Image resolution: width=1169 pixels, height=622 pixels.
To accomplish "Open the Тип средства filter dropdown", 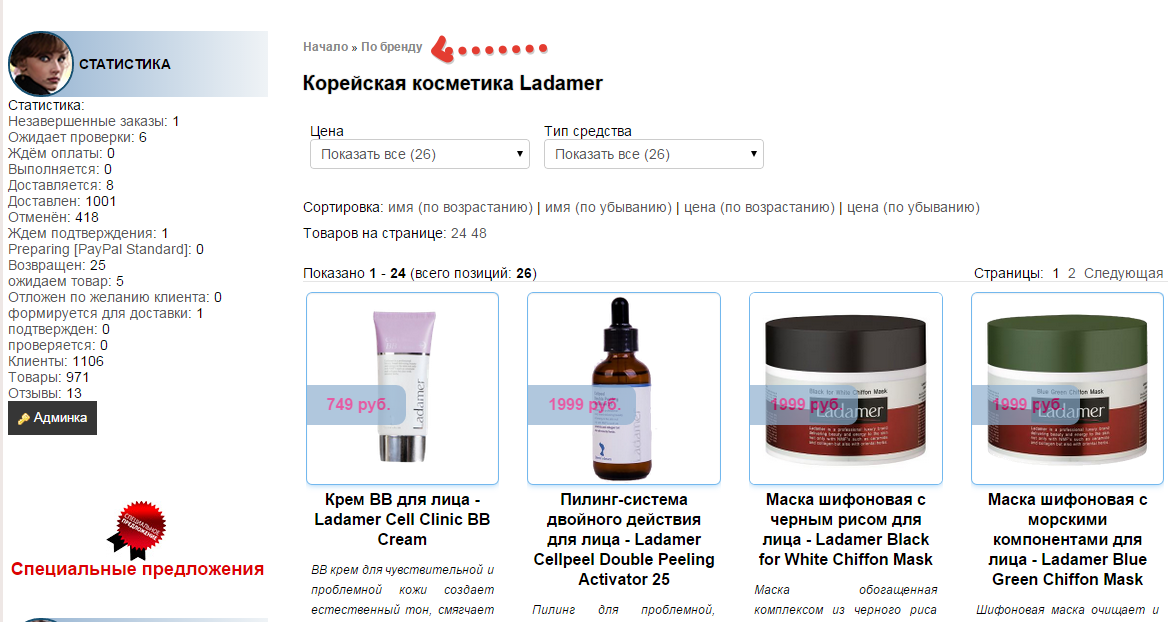I will click(654, 154).
